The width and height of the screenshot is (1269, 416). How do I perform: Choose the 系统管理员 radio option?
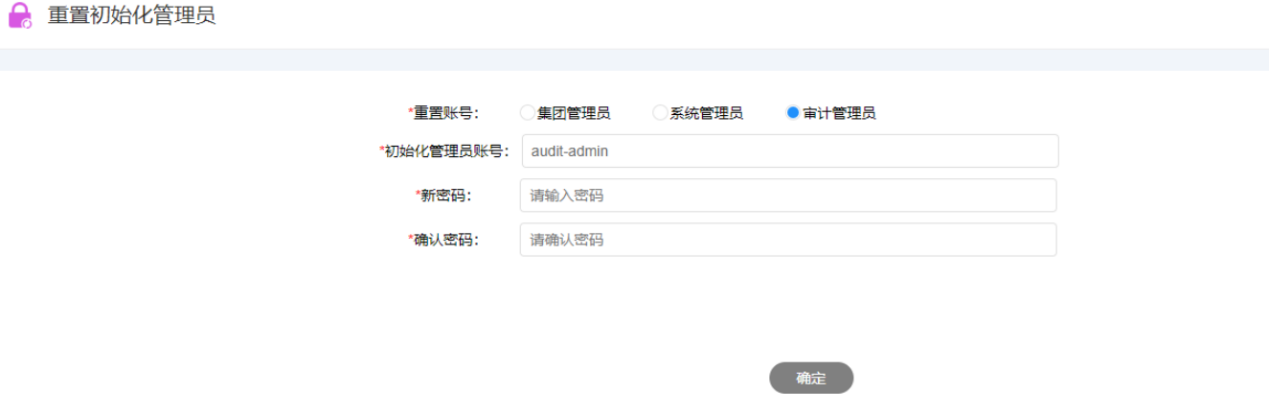(659, 113)
